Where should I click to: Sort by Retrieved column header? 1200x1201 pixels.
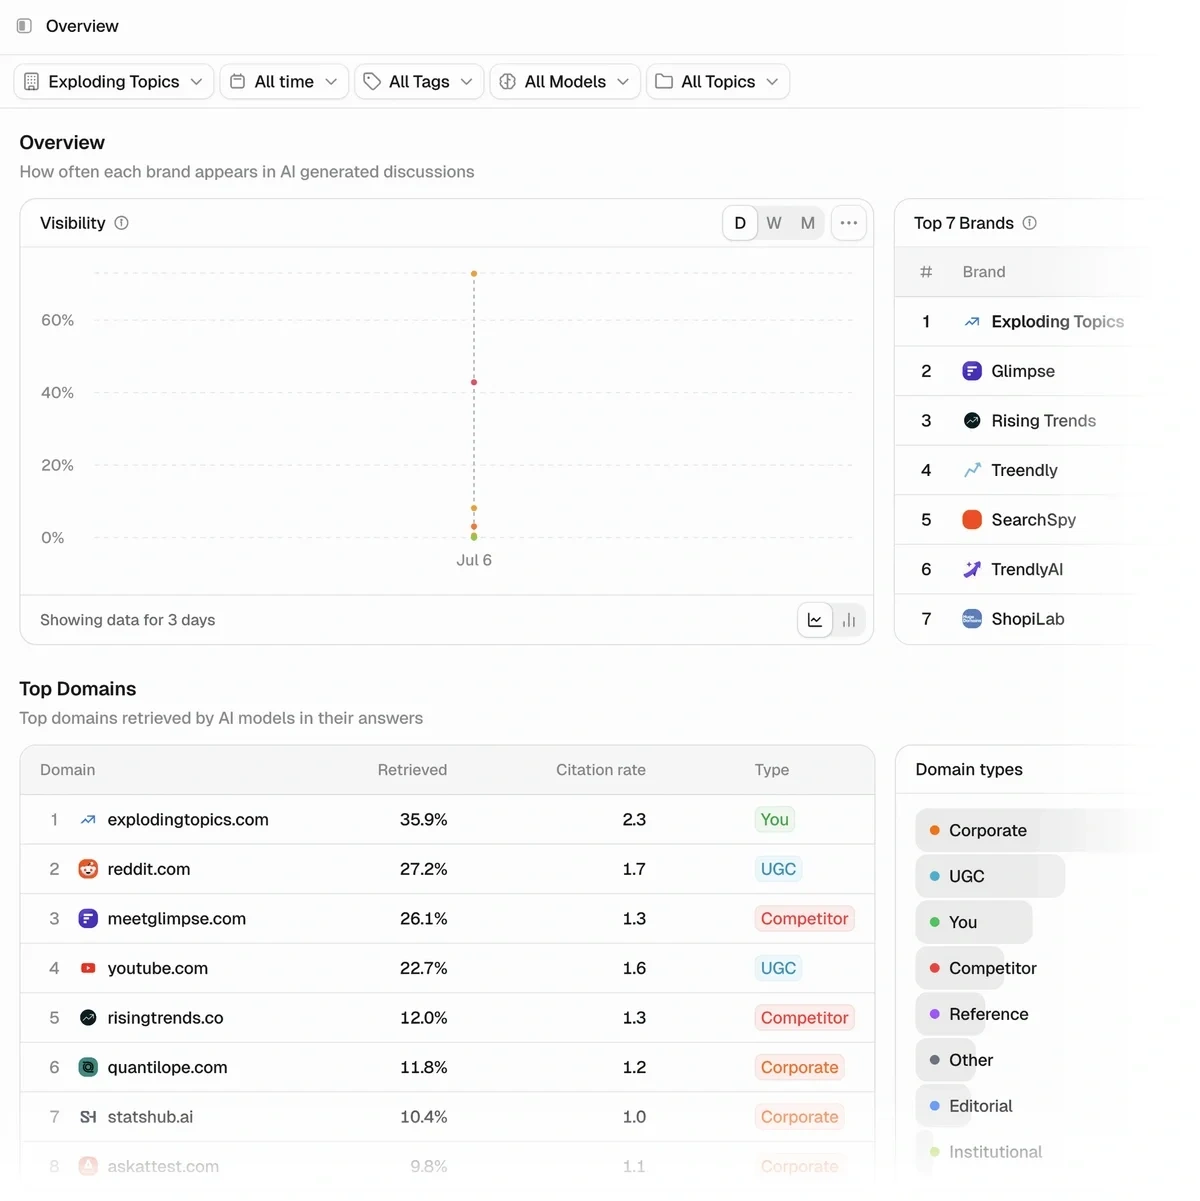tap(412, 770)
